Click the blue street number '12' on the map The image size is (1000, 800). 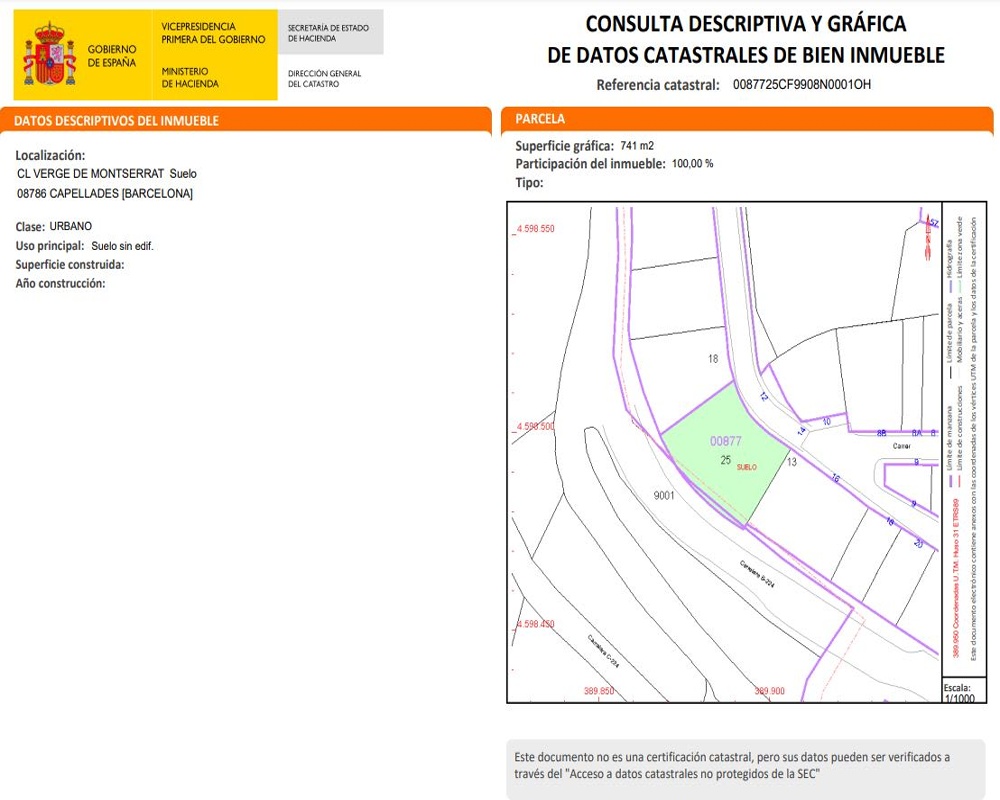click(763, 397)
